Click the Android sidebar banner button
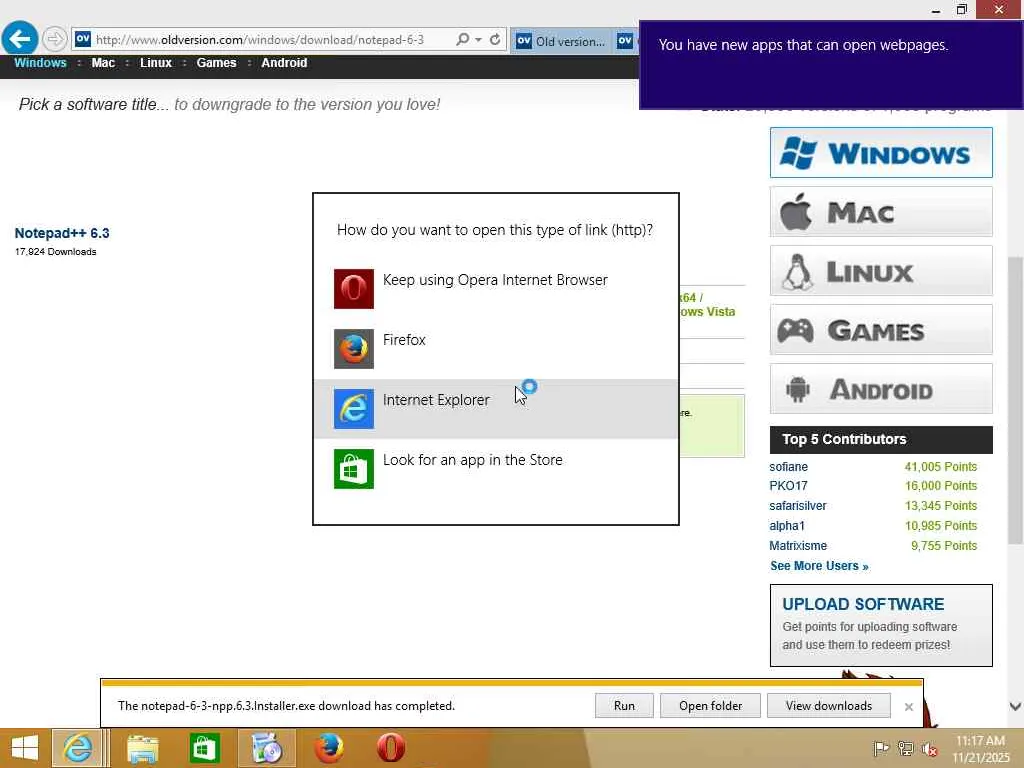The width and height of the screenshot is (1024, 768). click(x=881, y=389)
